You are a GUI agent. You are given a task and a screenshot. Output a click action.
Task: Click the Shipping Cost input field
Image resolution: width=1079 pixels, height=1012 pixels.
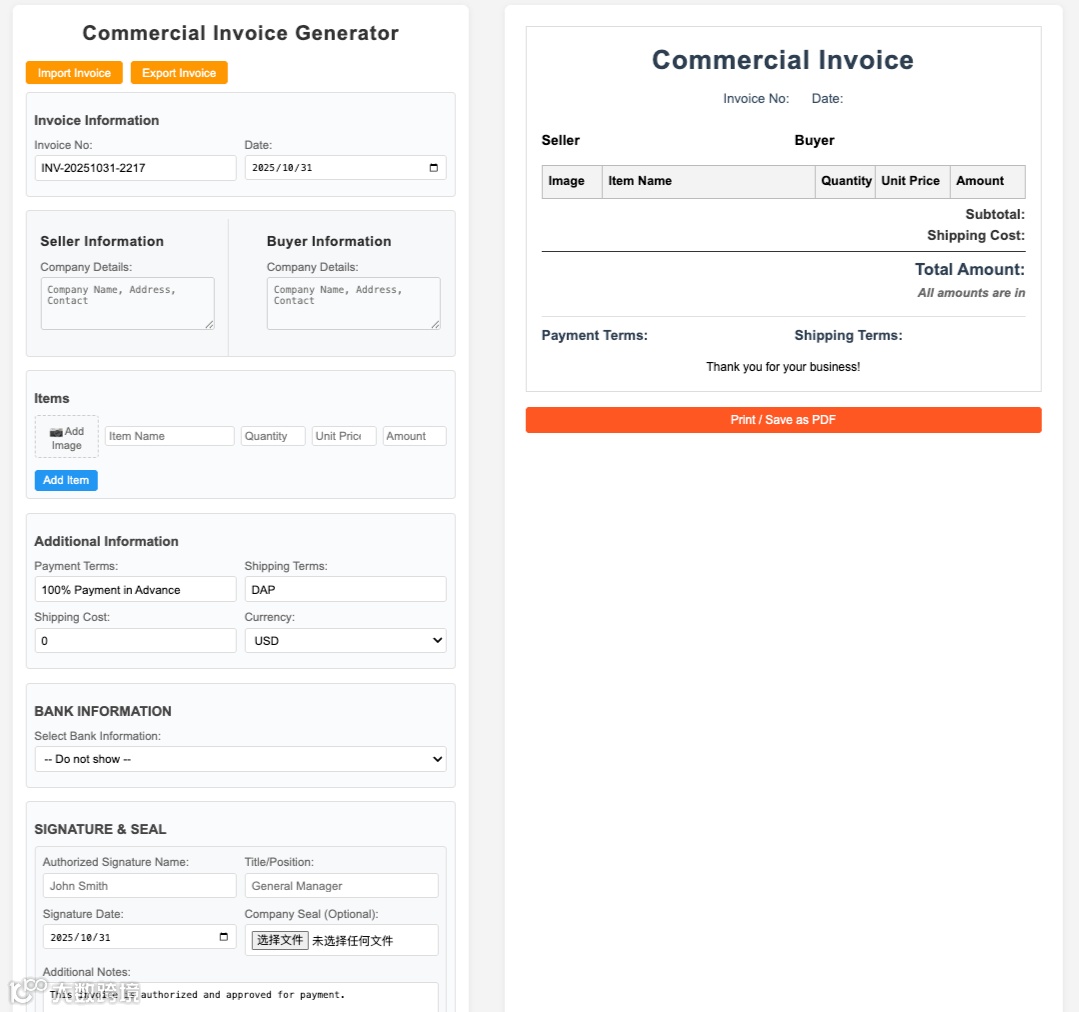coord(135,641)
